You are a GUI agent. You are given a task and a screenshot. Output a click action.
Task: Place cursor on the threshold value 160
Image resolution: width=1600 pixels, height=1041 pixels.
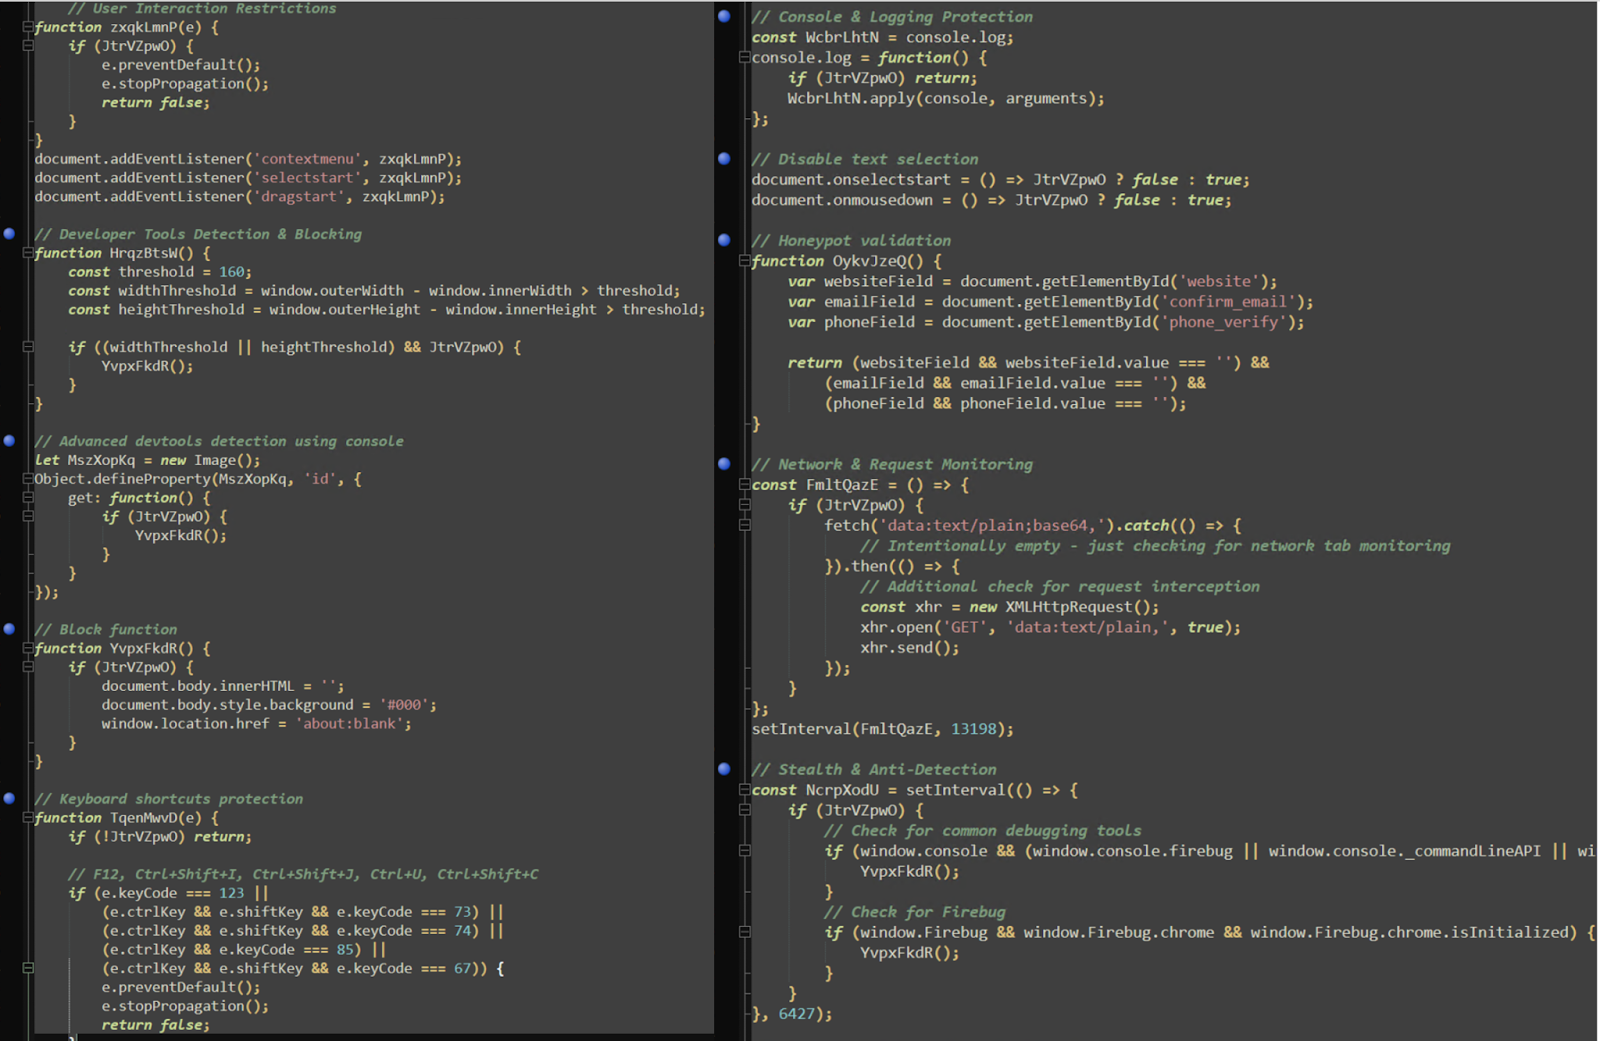click(233, 272)
